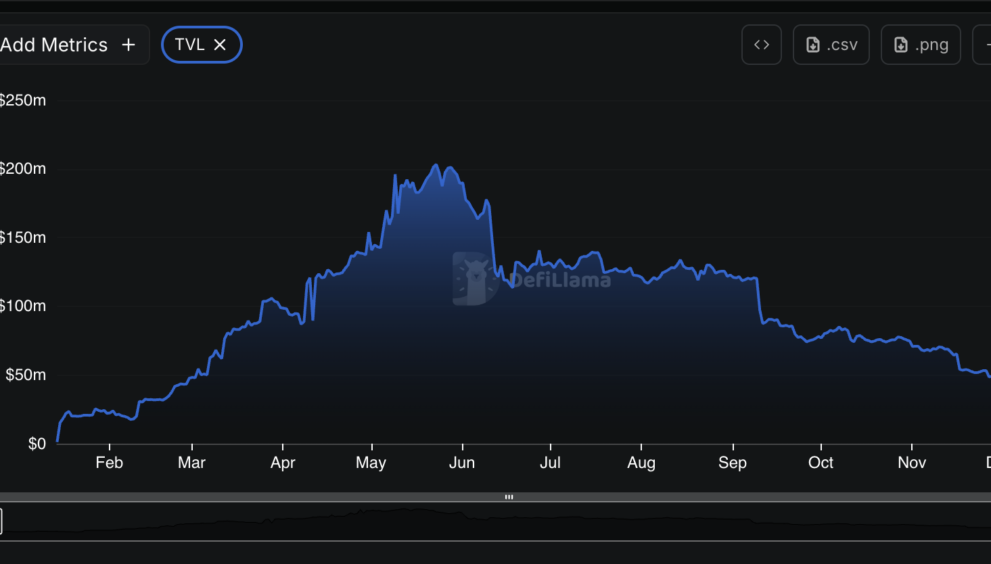The width and height of the screenshot is (991, 564).
Task: Click the Oct label on the time axis
Action: click(x=821, y=463)
